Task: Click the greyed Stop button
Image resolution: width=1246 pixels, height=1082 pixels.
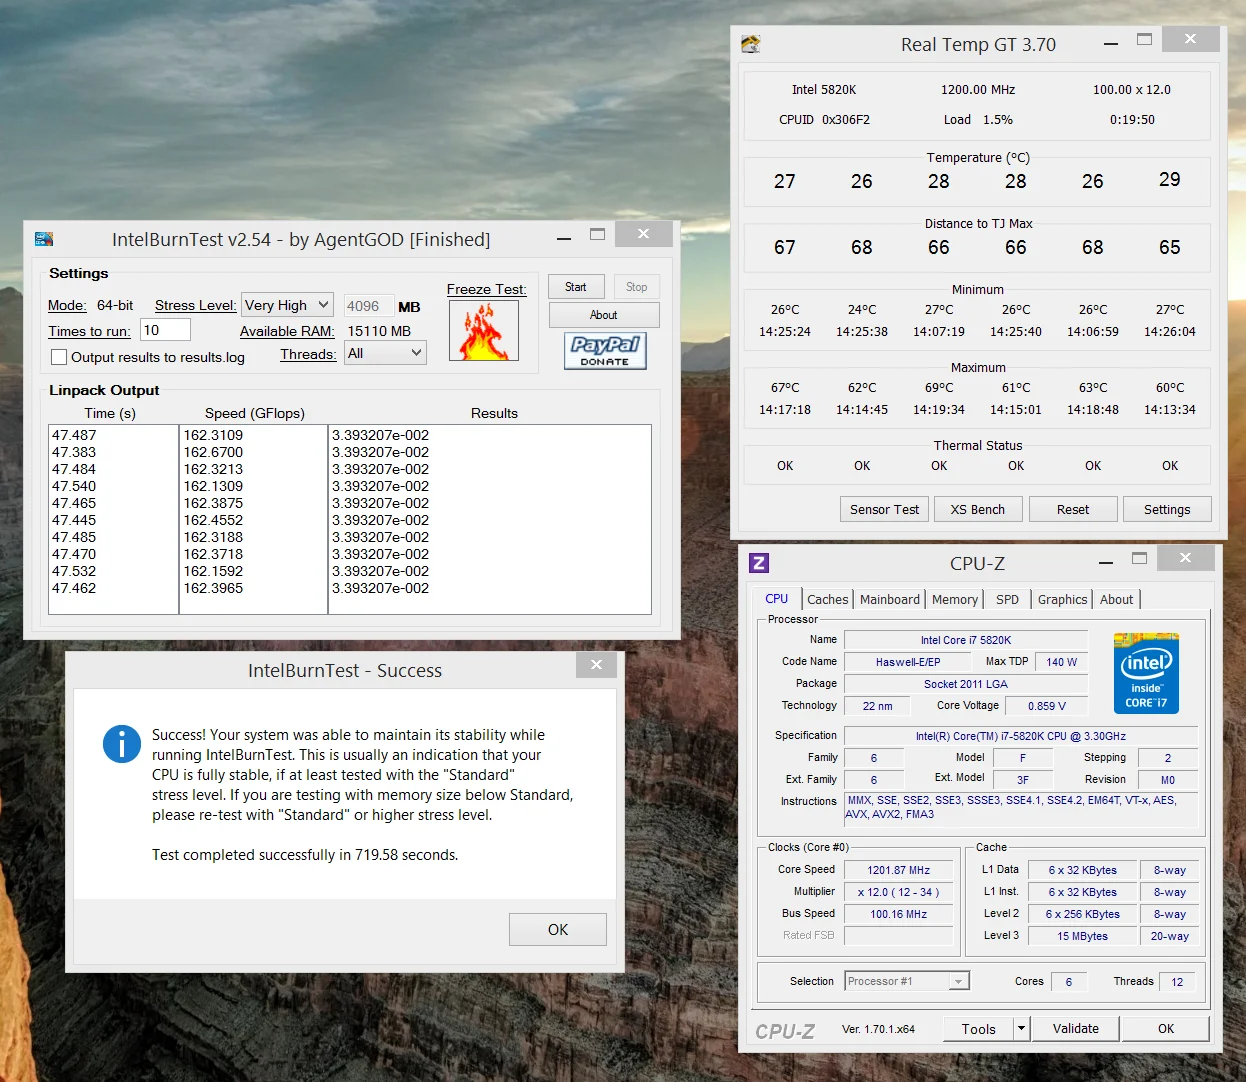Action: pyautogui.click(x=636, y=287)
